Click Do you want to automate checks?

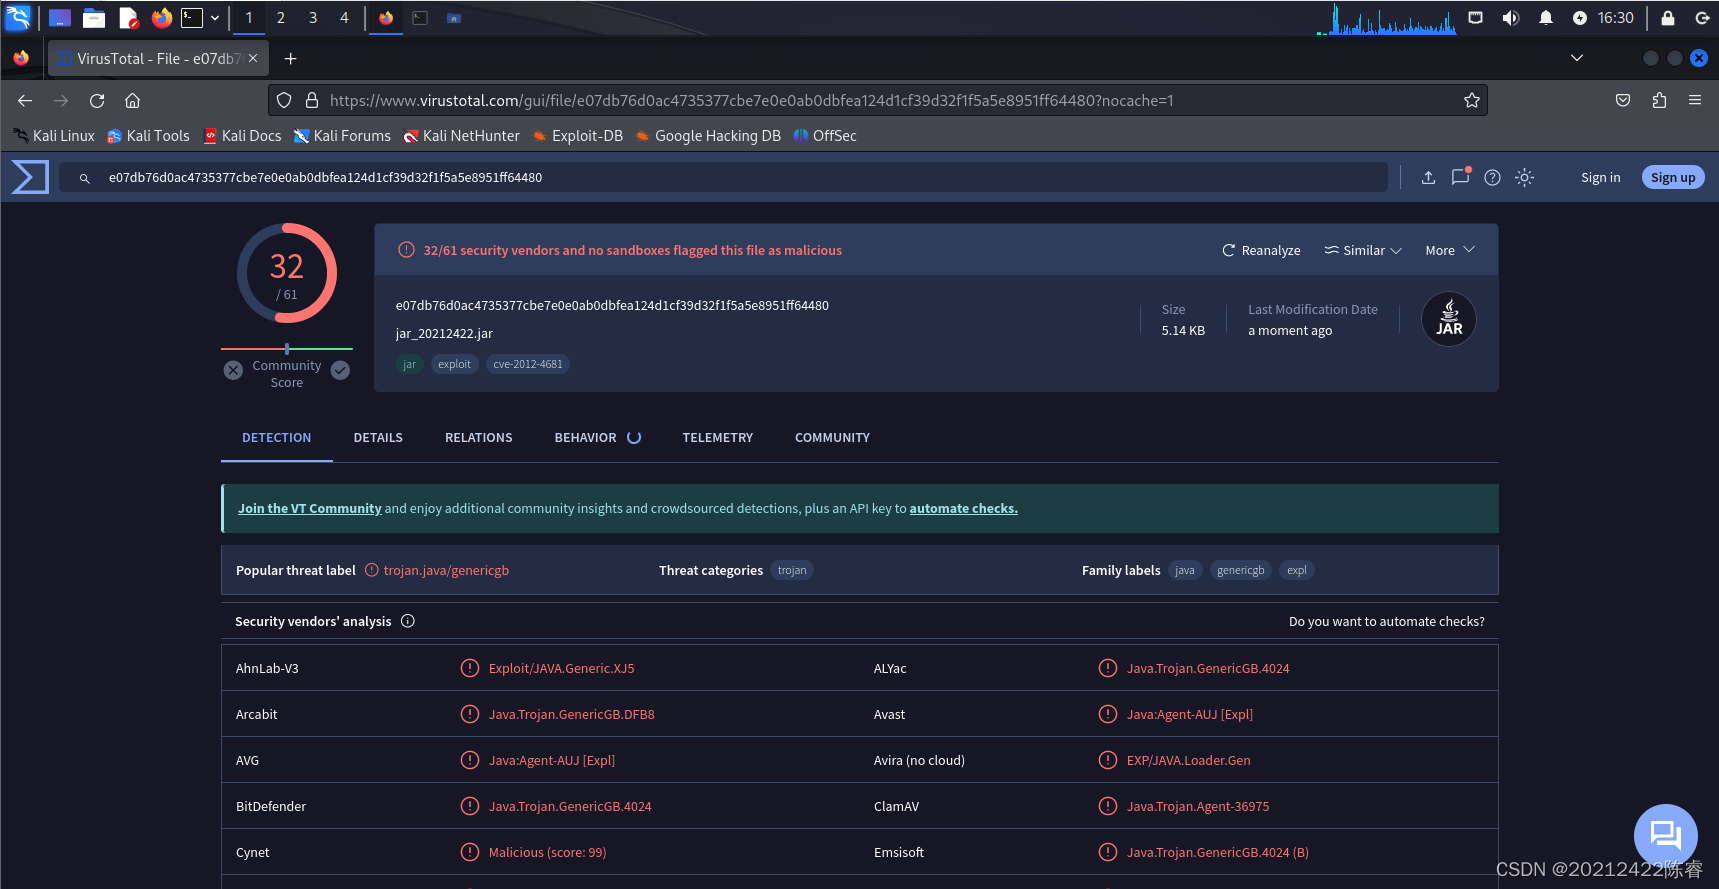coord(1386,621)
